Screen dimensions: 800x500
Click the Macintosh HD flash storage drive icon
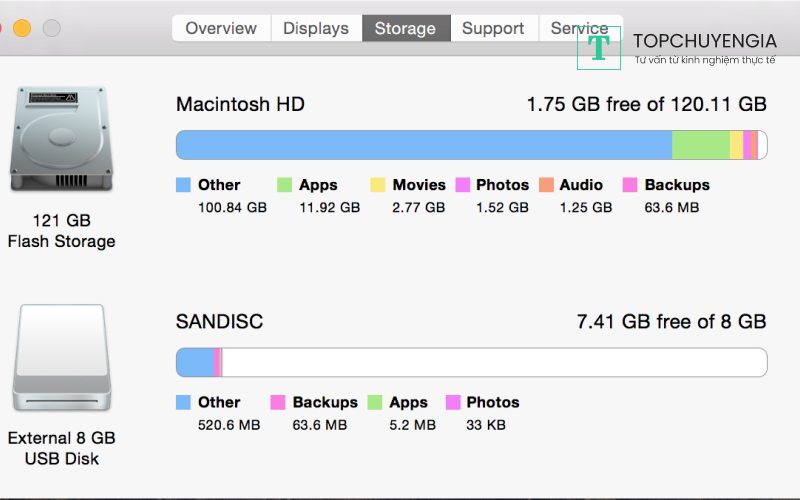(61, 140)
